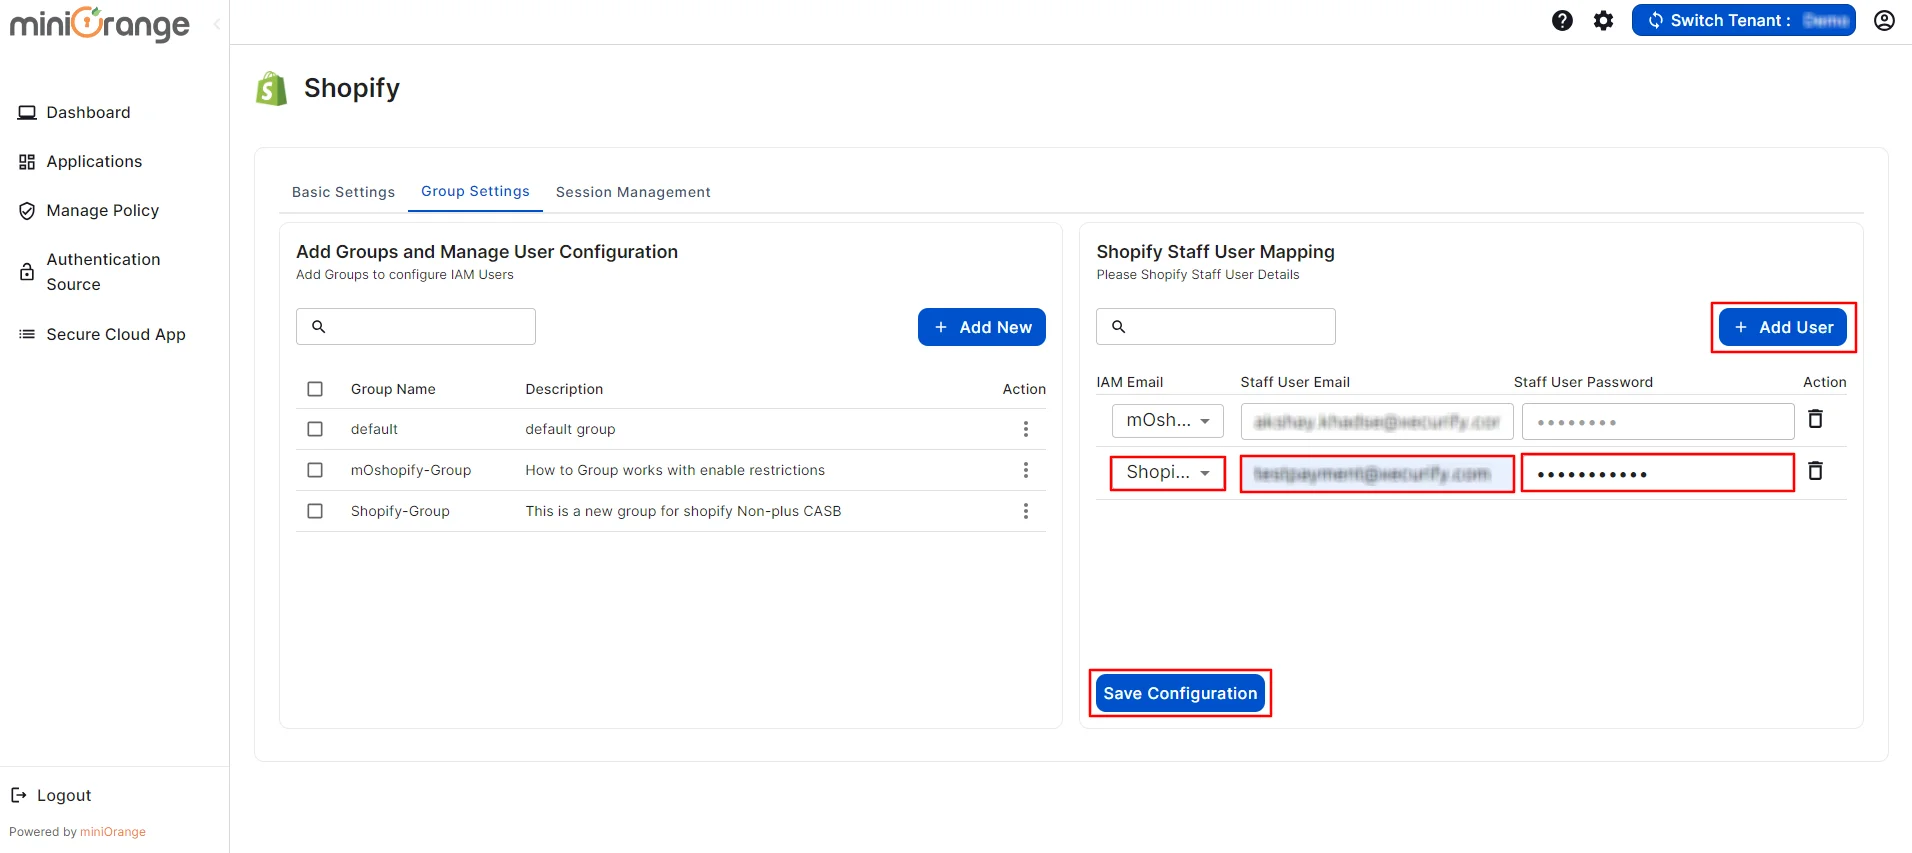
Task: Check the mOshopify-Group checkbox
Action: [315, 470]
